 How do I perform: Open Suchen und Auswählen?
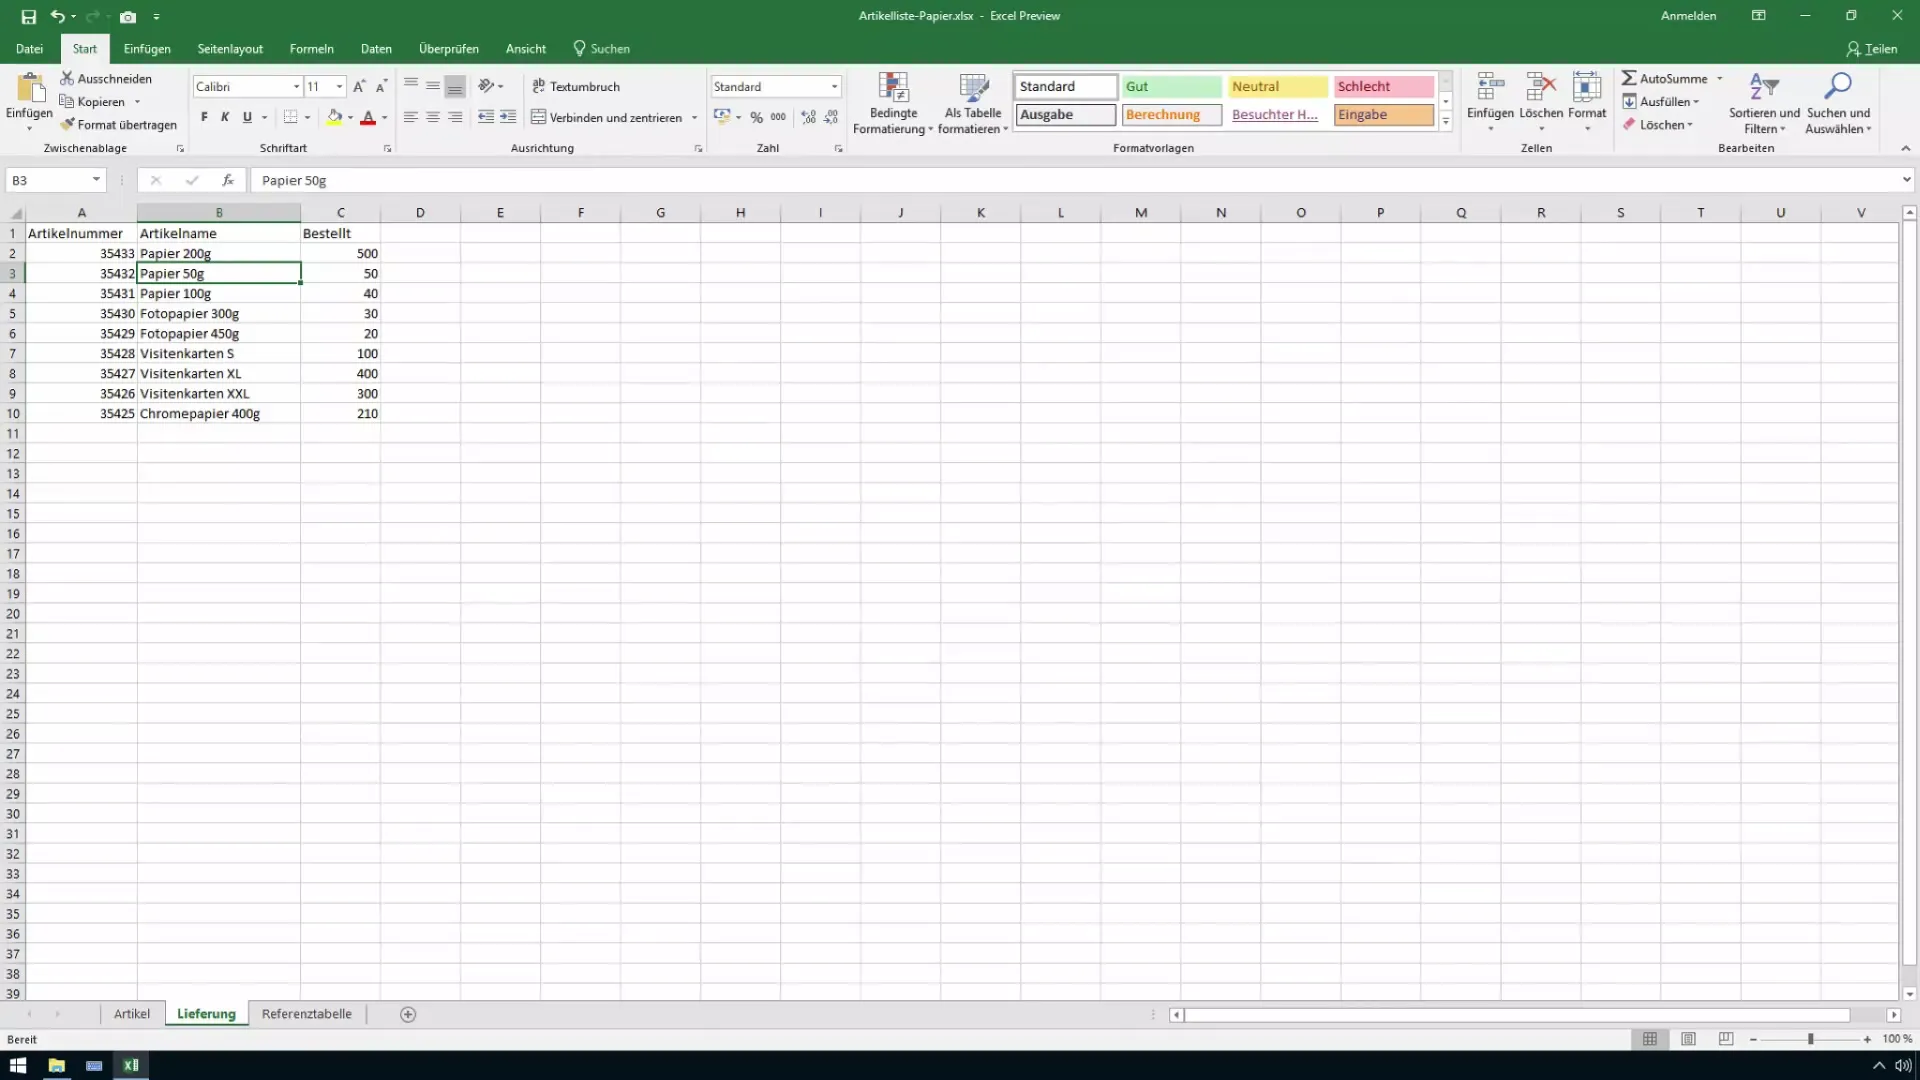(1838, 103)
